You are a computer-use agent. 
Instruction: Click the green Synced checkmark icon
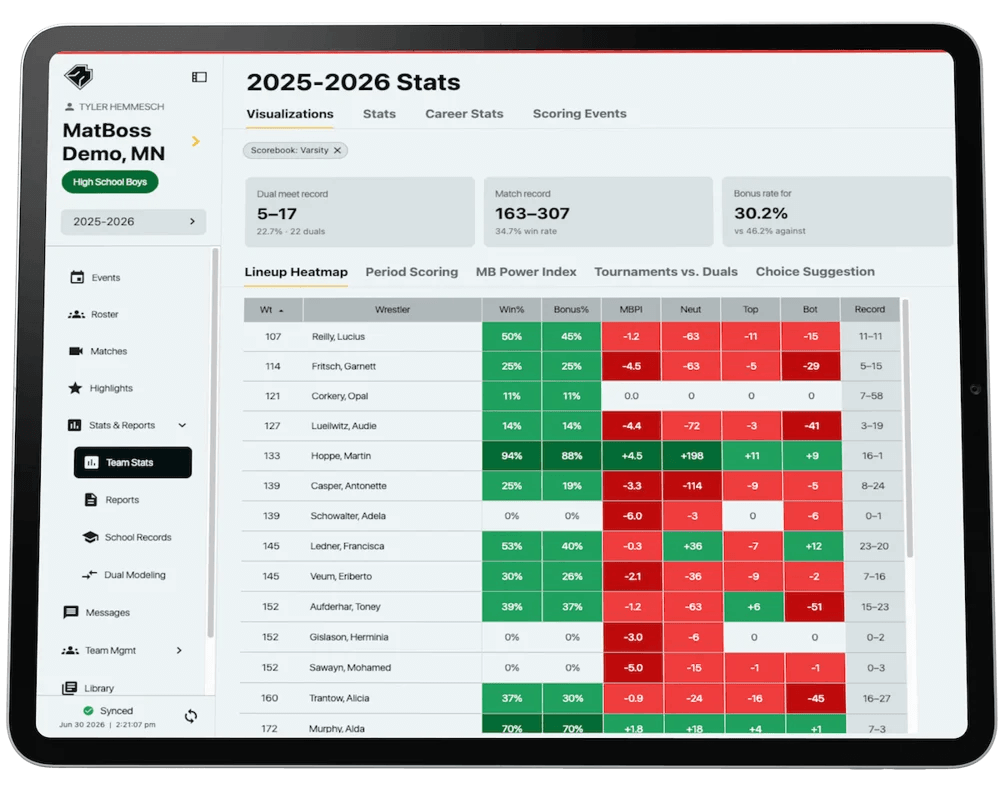coord(88,711)
